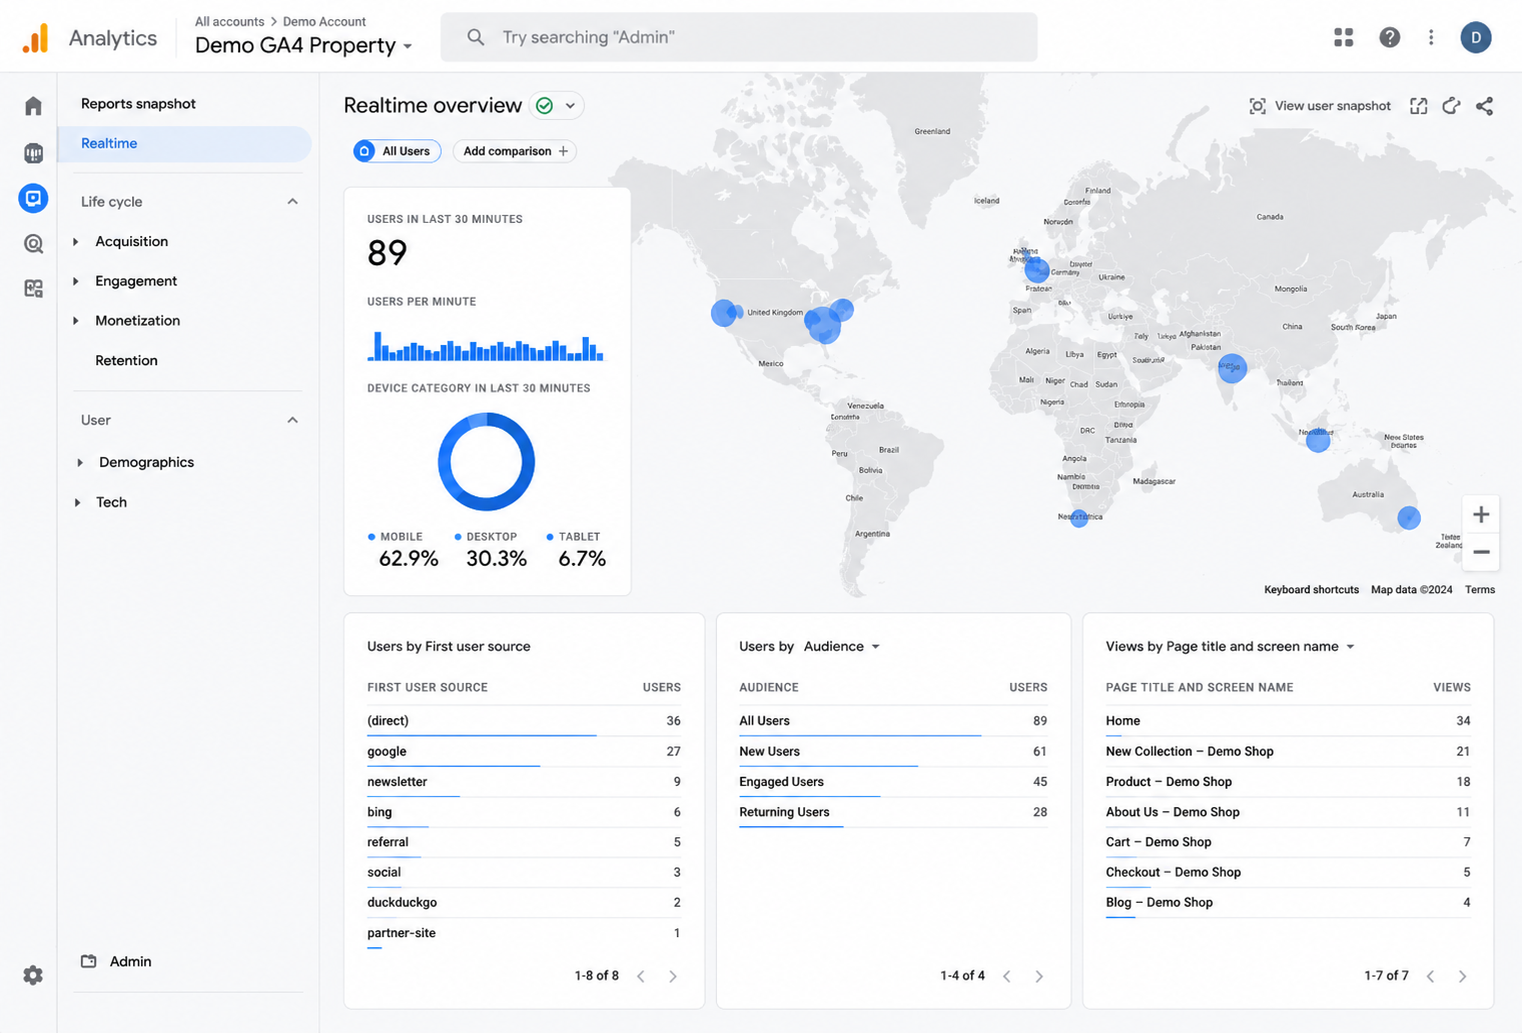1522x1033 pixels.
Task: Select the duckduckgo source row
Action: 524,902
